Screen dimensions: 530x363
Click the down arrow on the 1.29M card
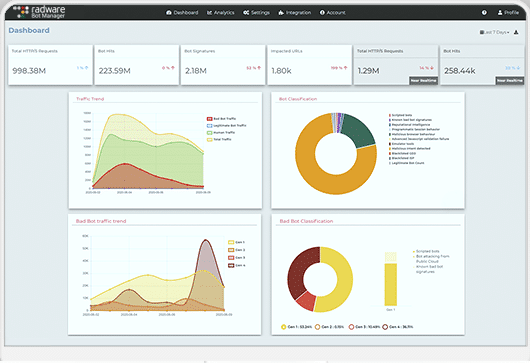pos(432,68)
